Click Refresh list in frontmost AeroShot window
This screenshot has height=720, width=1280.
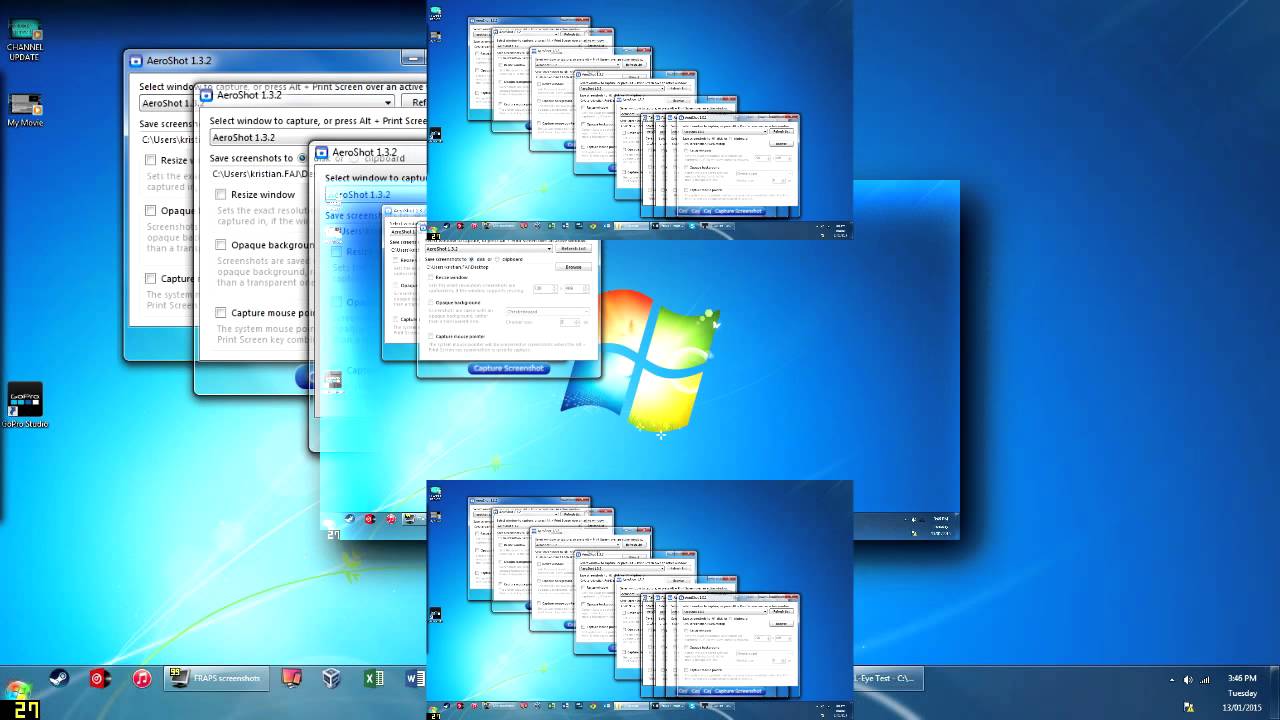[x=573, y=248]
